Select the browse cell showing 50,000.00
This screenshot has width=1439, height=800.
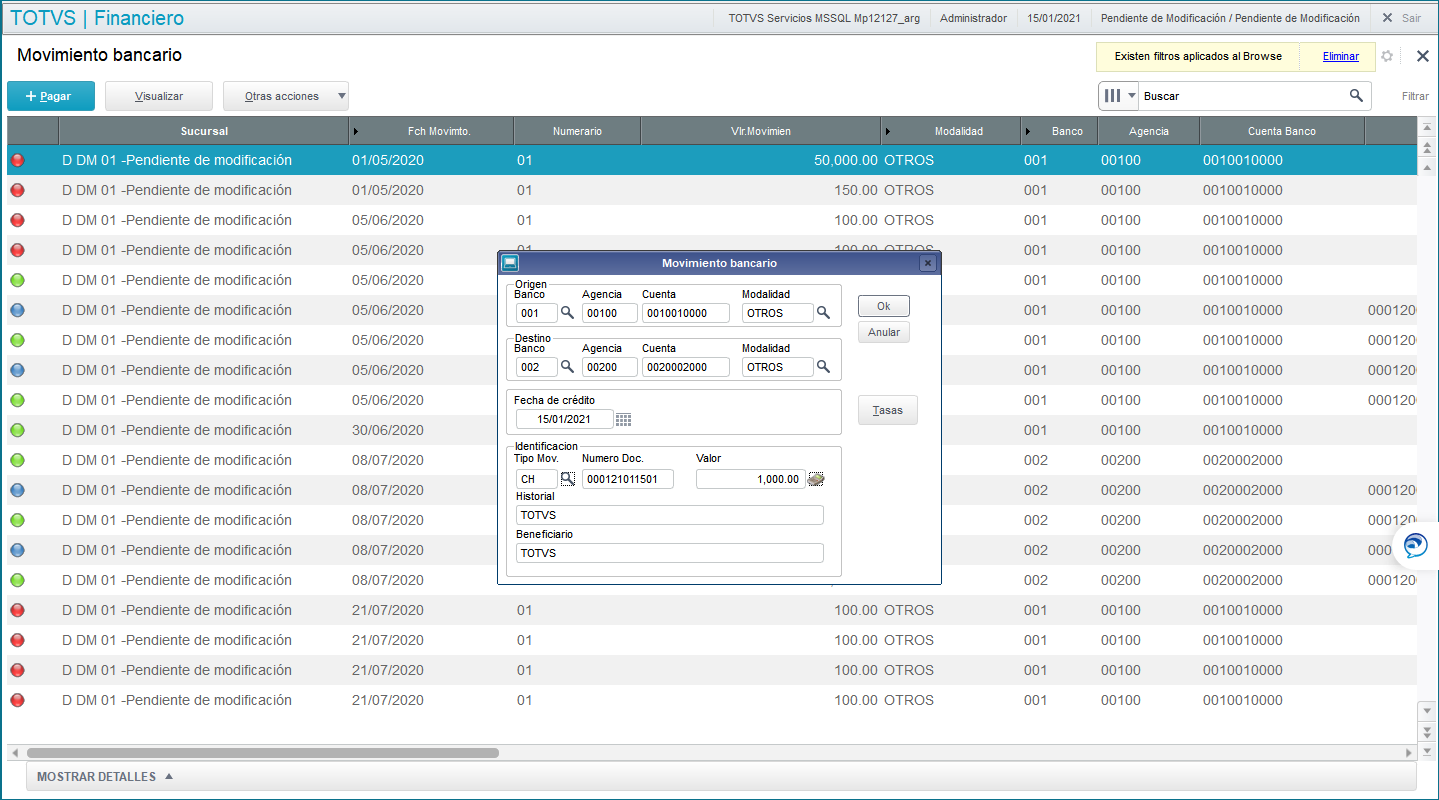pos(761,160)
